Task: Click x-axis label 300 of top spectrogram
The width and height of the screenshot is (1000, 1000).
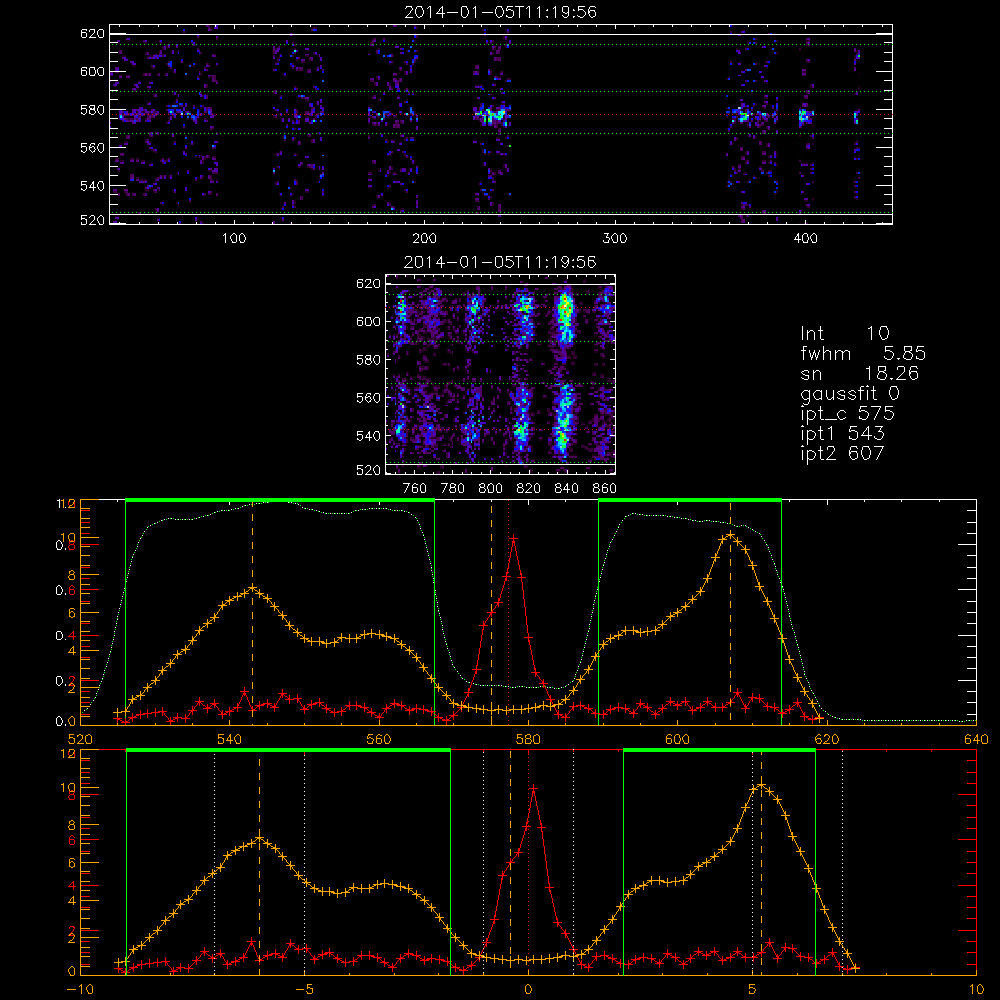Action: coord(615,239)
